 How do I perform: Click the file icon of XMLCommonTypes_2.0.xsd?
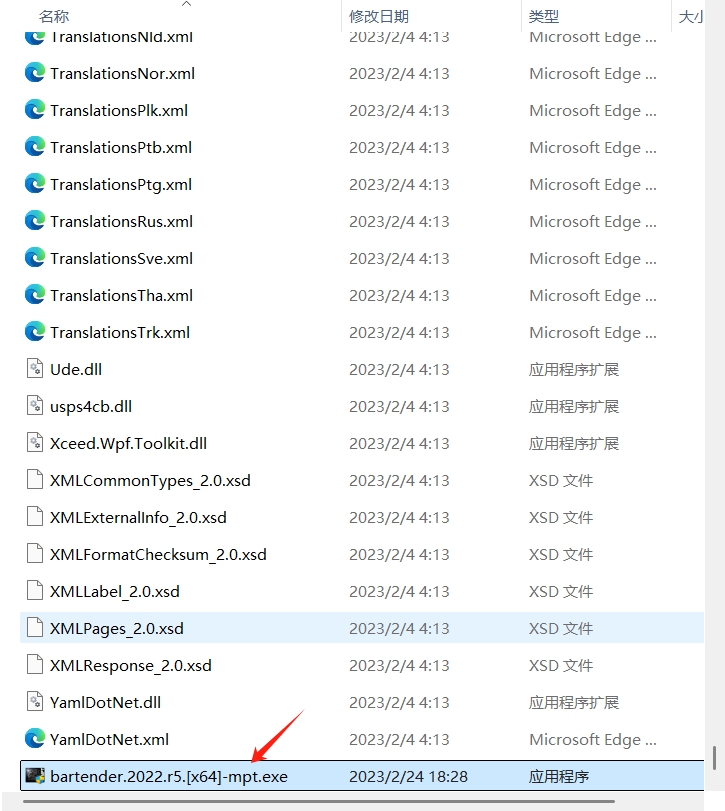[35, 480]
